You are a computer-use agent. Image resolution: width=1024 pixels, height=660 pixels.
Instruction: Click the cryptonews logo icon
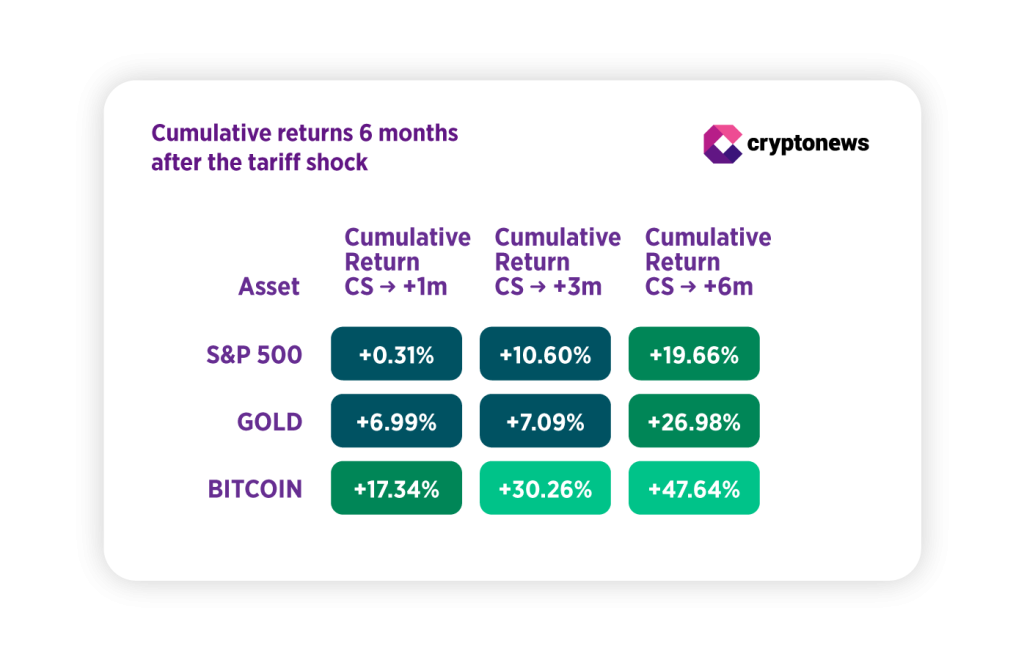tap(722, 144)
